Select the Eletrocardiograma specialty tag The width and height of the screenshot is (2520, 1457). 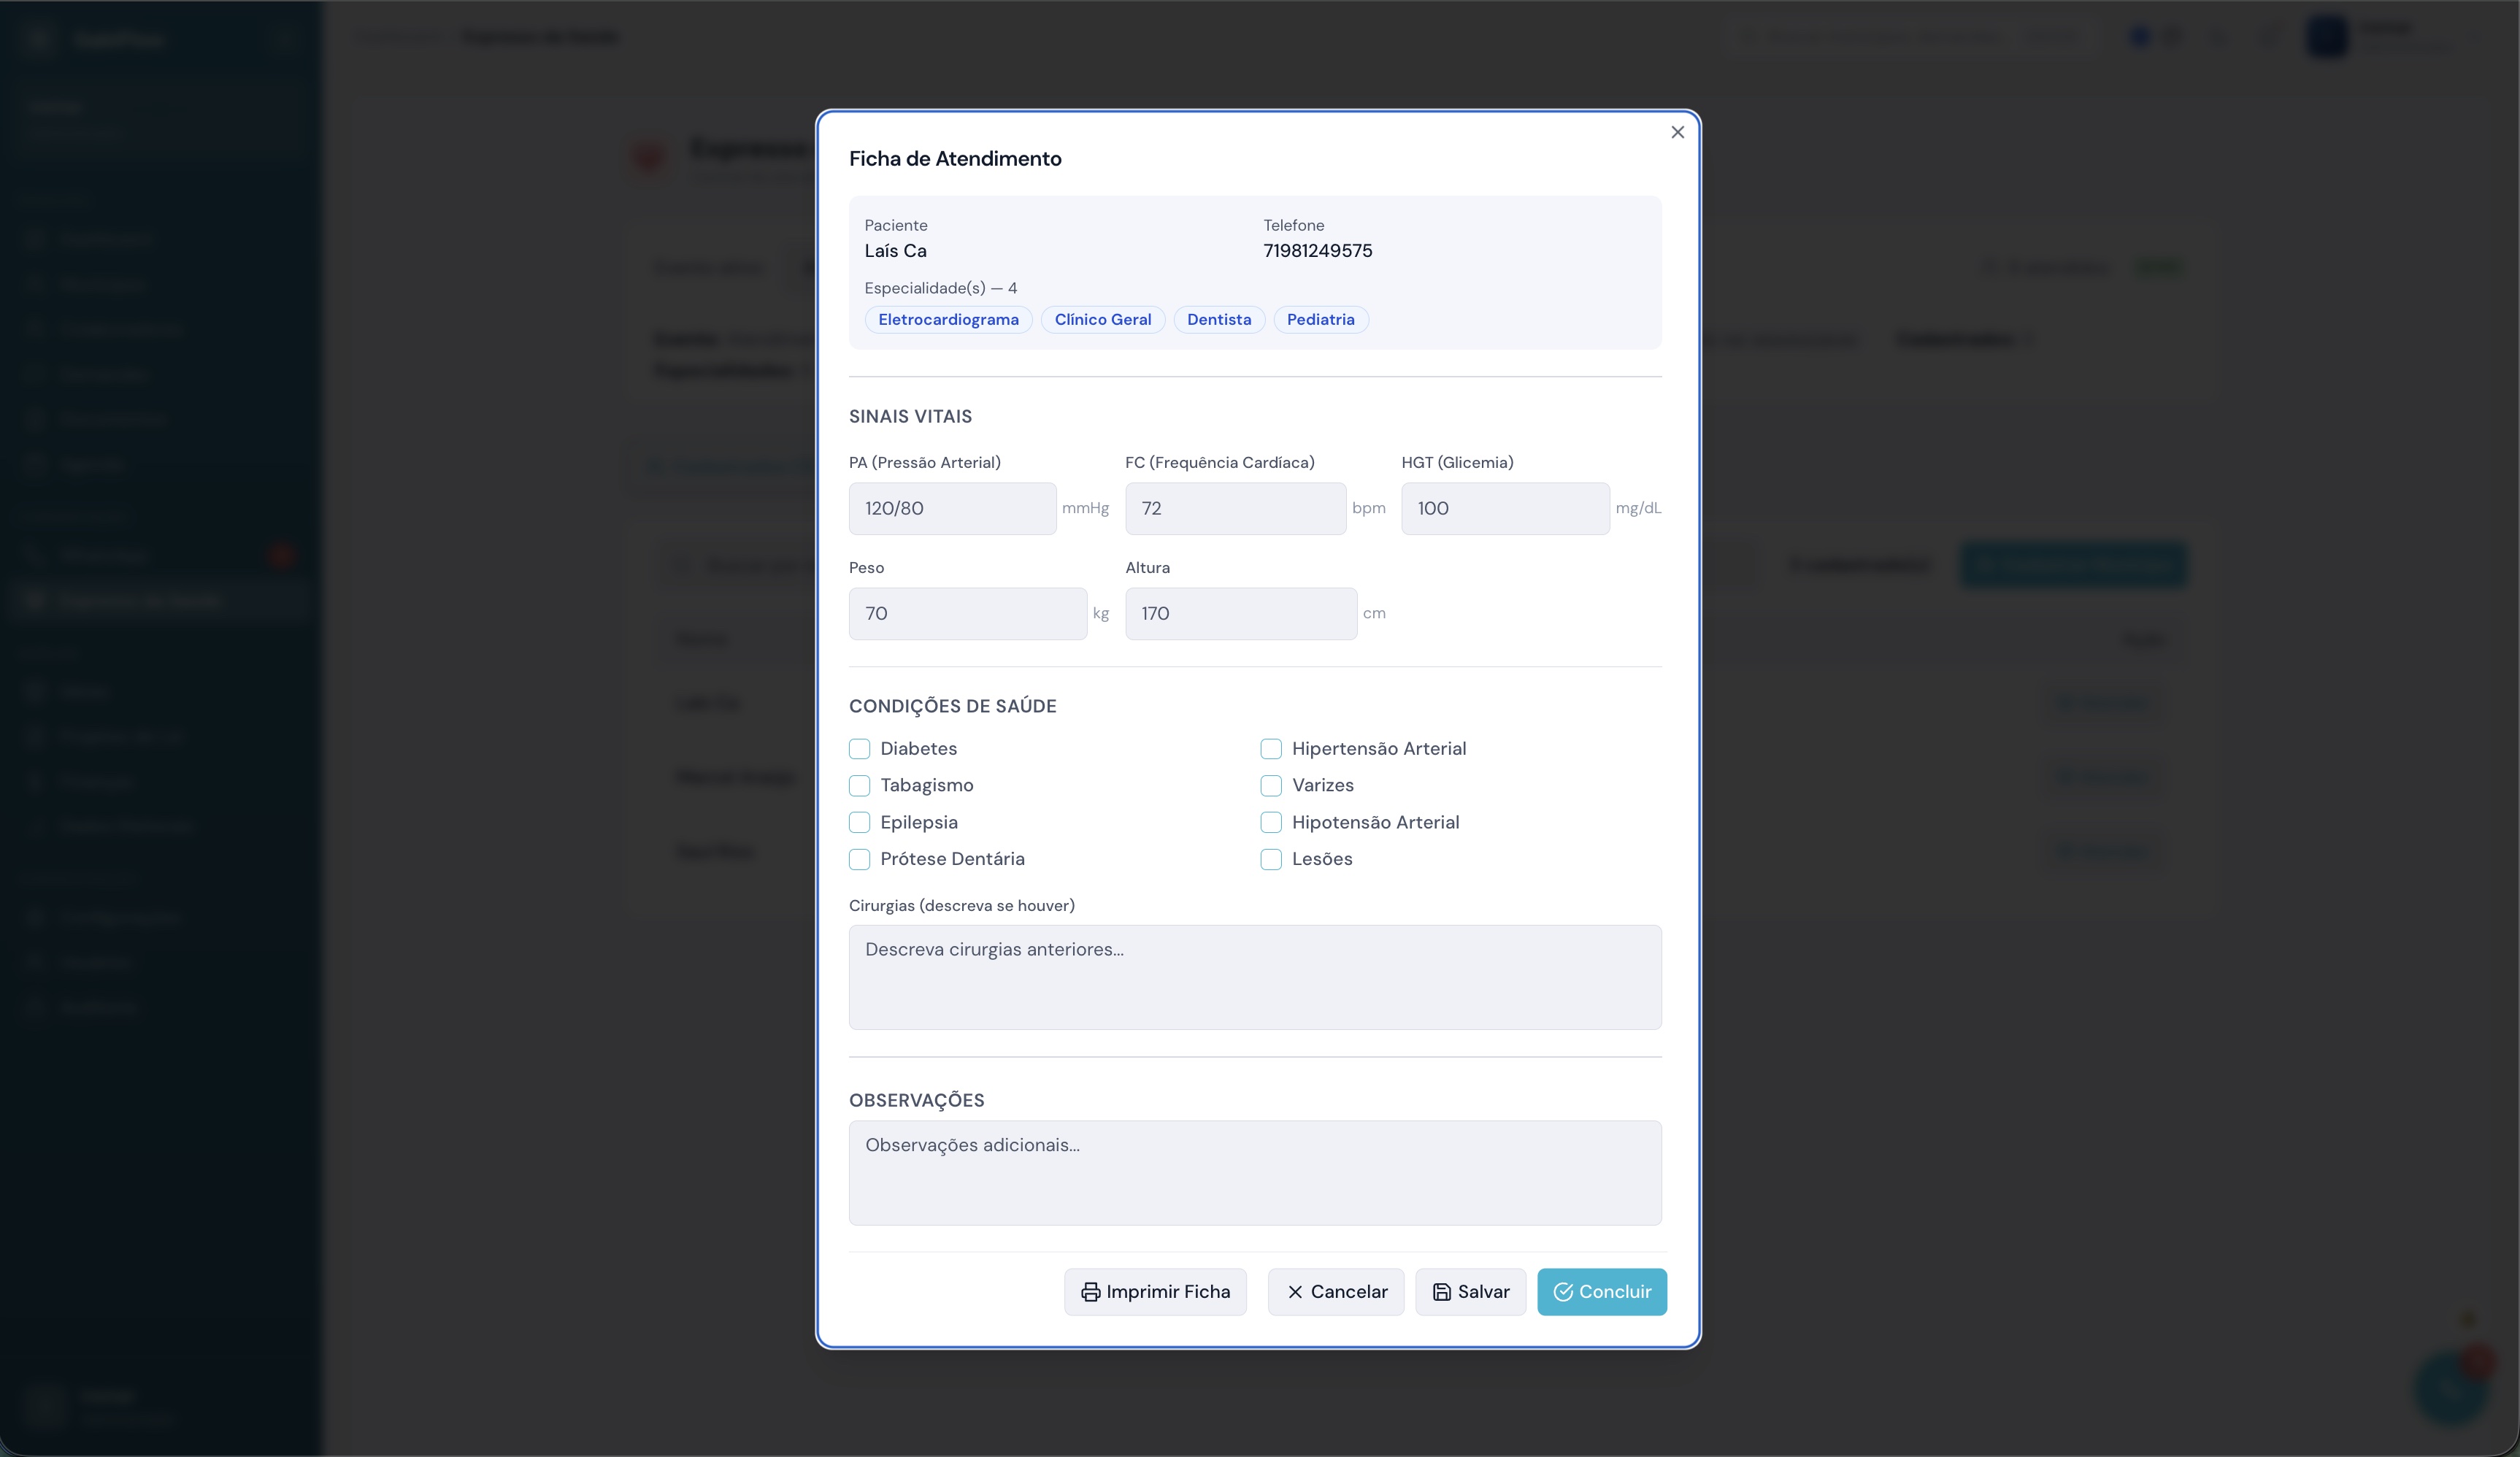[x=948, y=319]
